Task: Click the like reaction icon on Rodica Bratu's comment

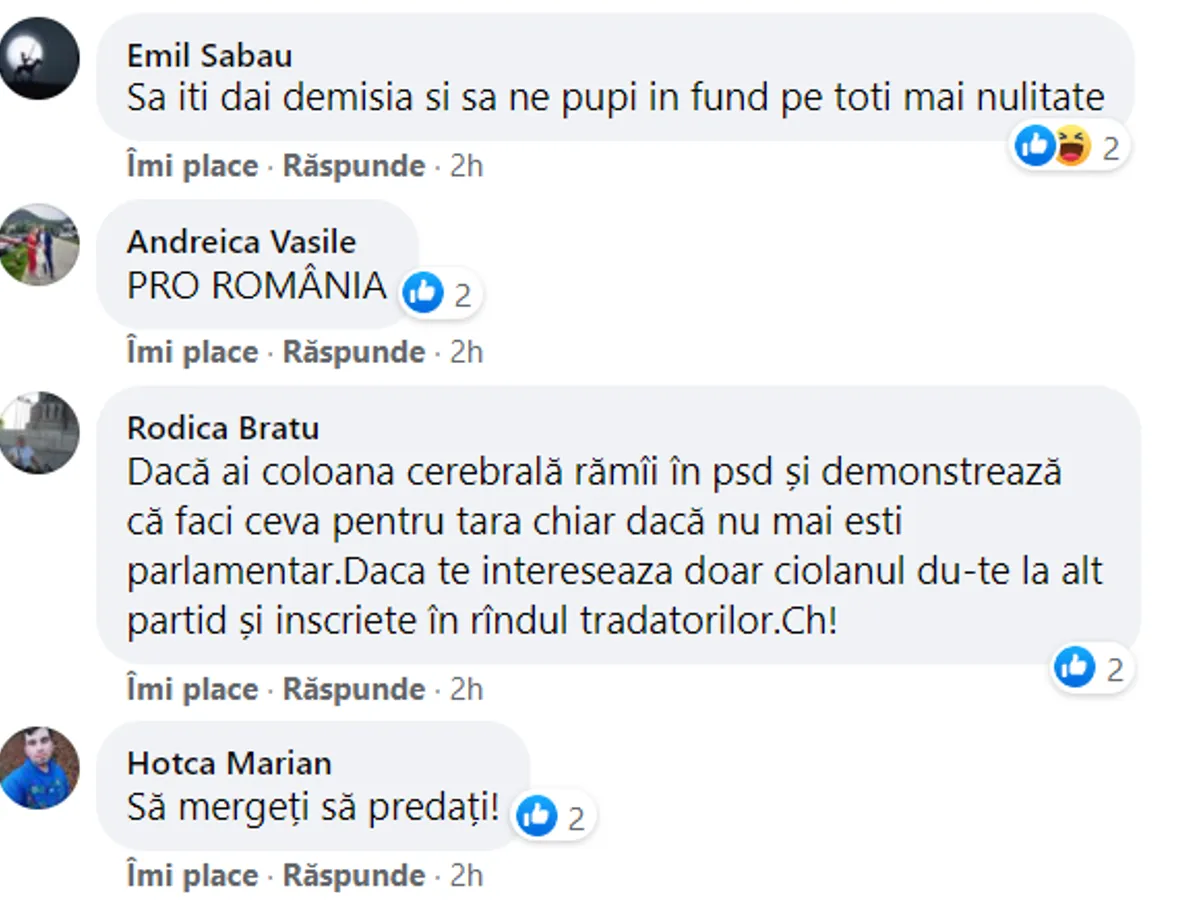Action: coord(1075,667)
